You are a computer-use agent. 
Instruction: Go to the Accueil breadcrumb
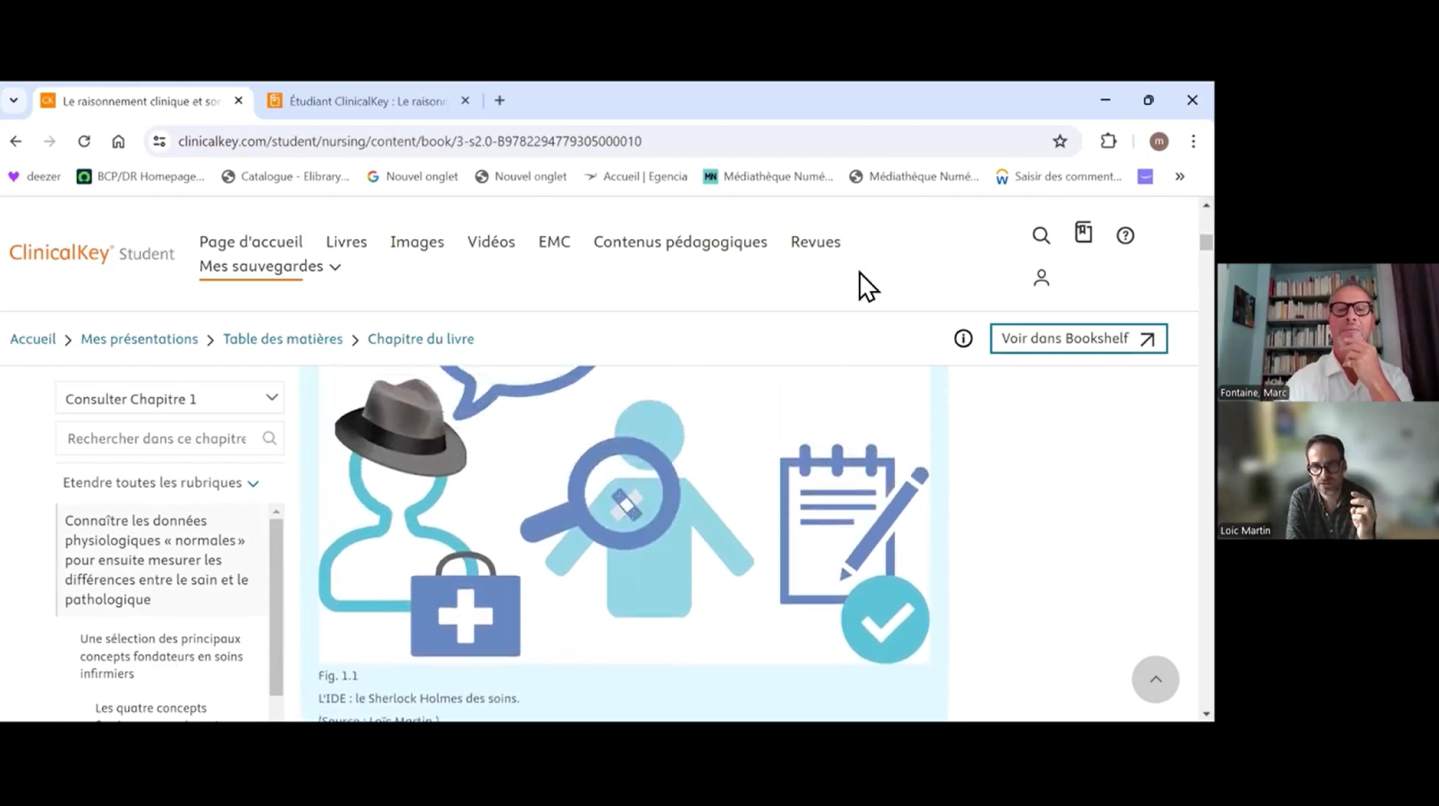coord(33,339)
